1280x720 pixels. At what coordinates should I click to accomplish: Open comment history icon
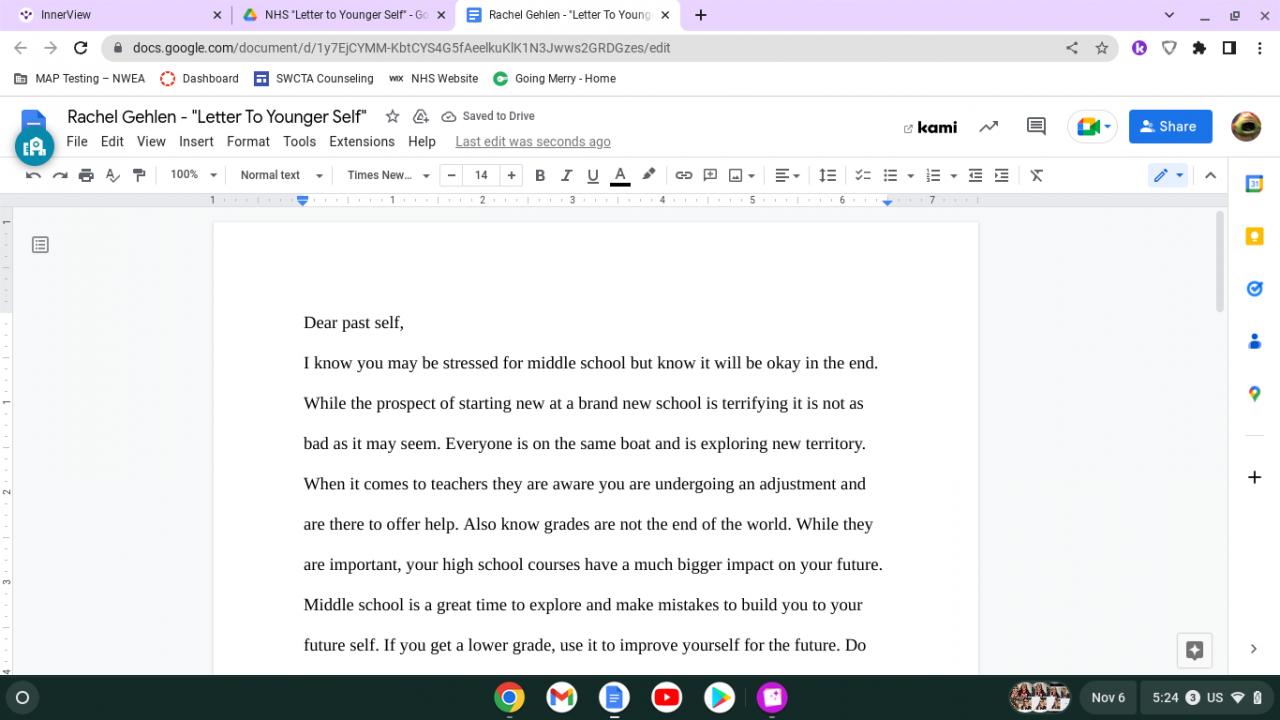(x=1036, y=127)
